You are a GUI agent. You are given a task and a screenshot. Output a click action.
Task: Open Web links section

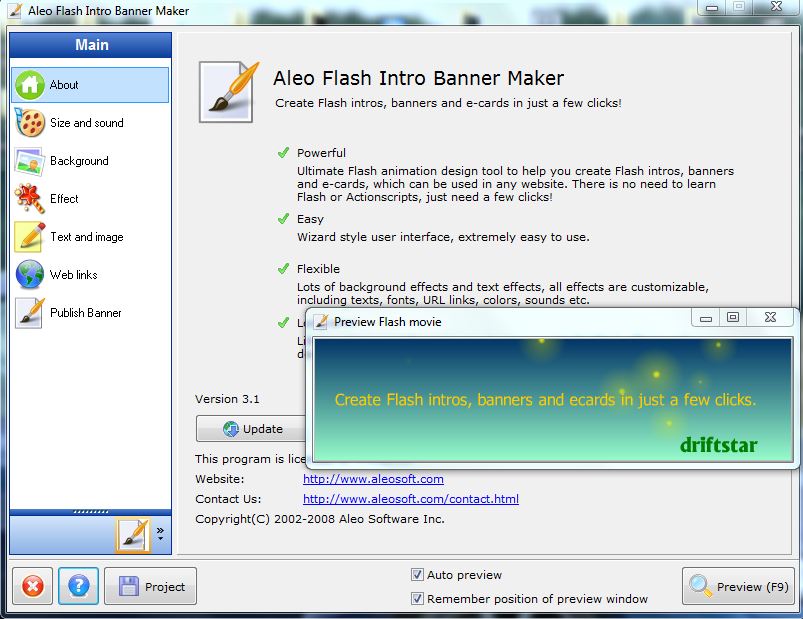click(90, 274)
